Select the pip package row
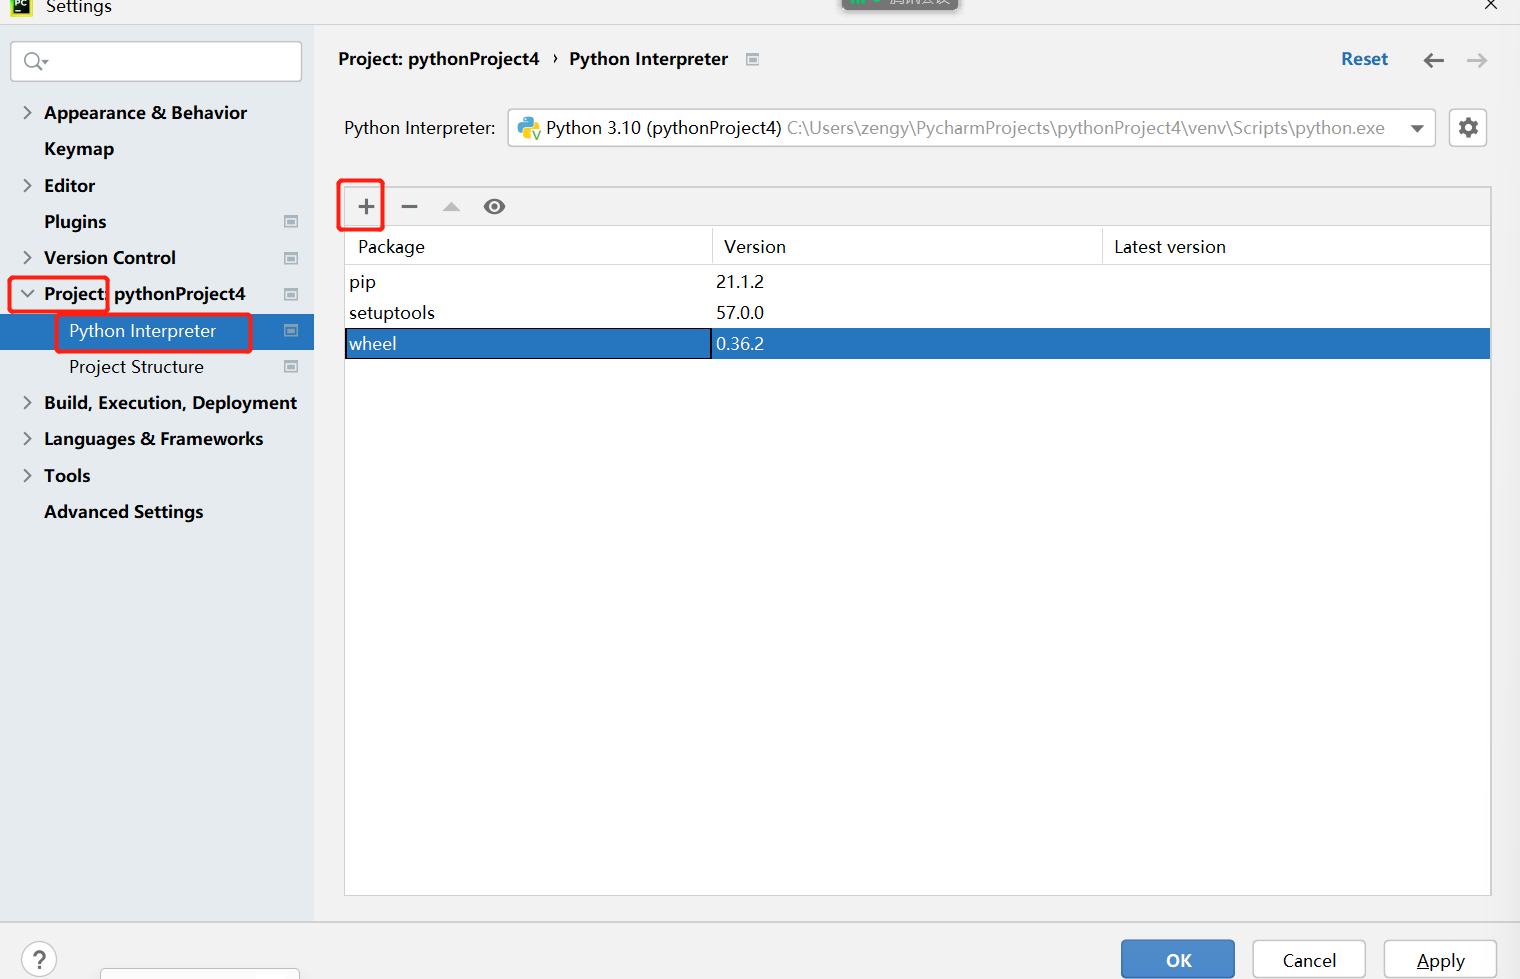 pos(917,282)
